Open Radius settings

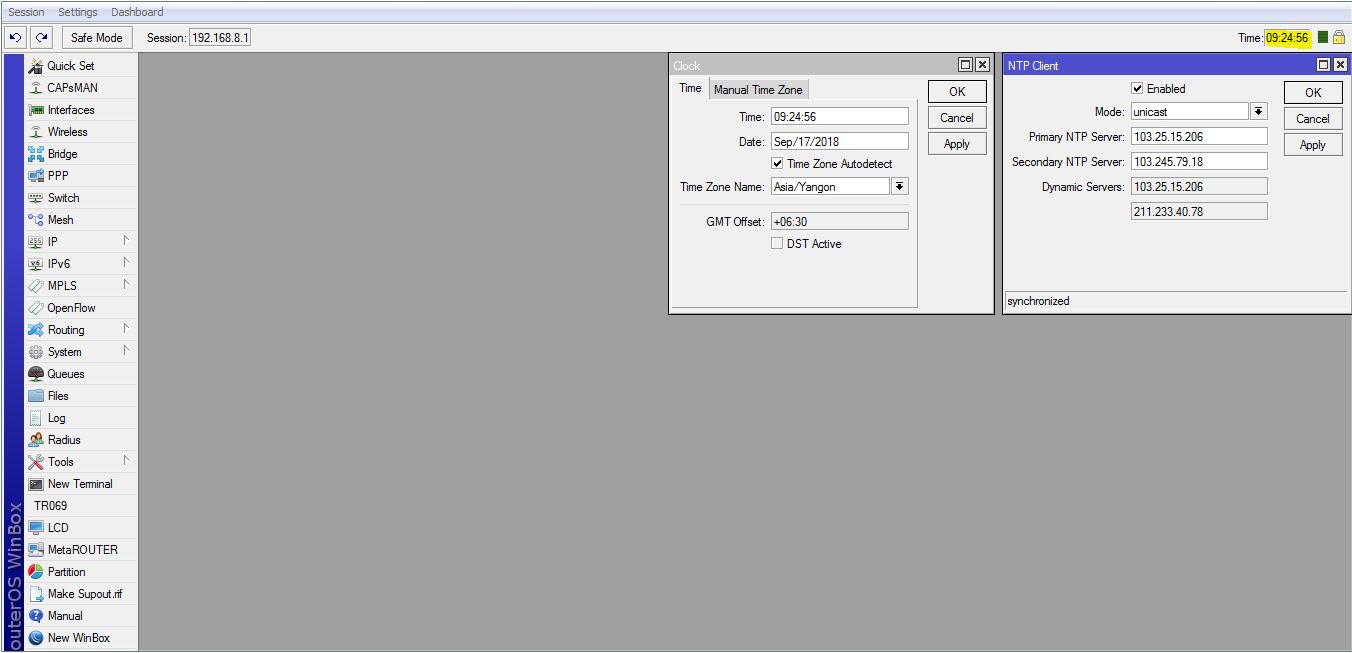pyautogui.click(x=81, y=440)
